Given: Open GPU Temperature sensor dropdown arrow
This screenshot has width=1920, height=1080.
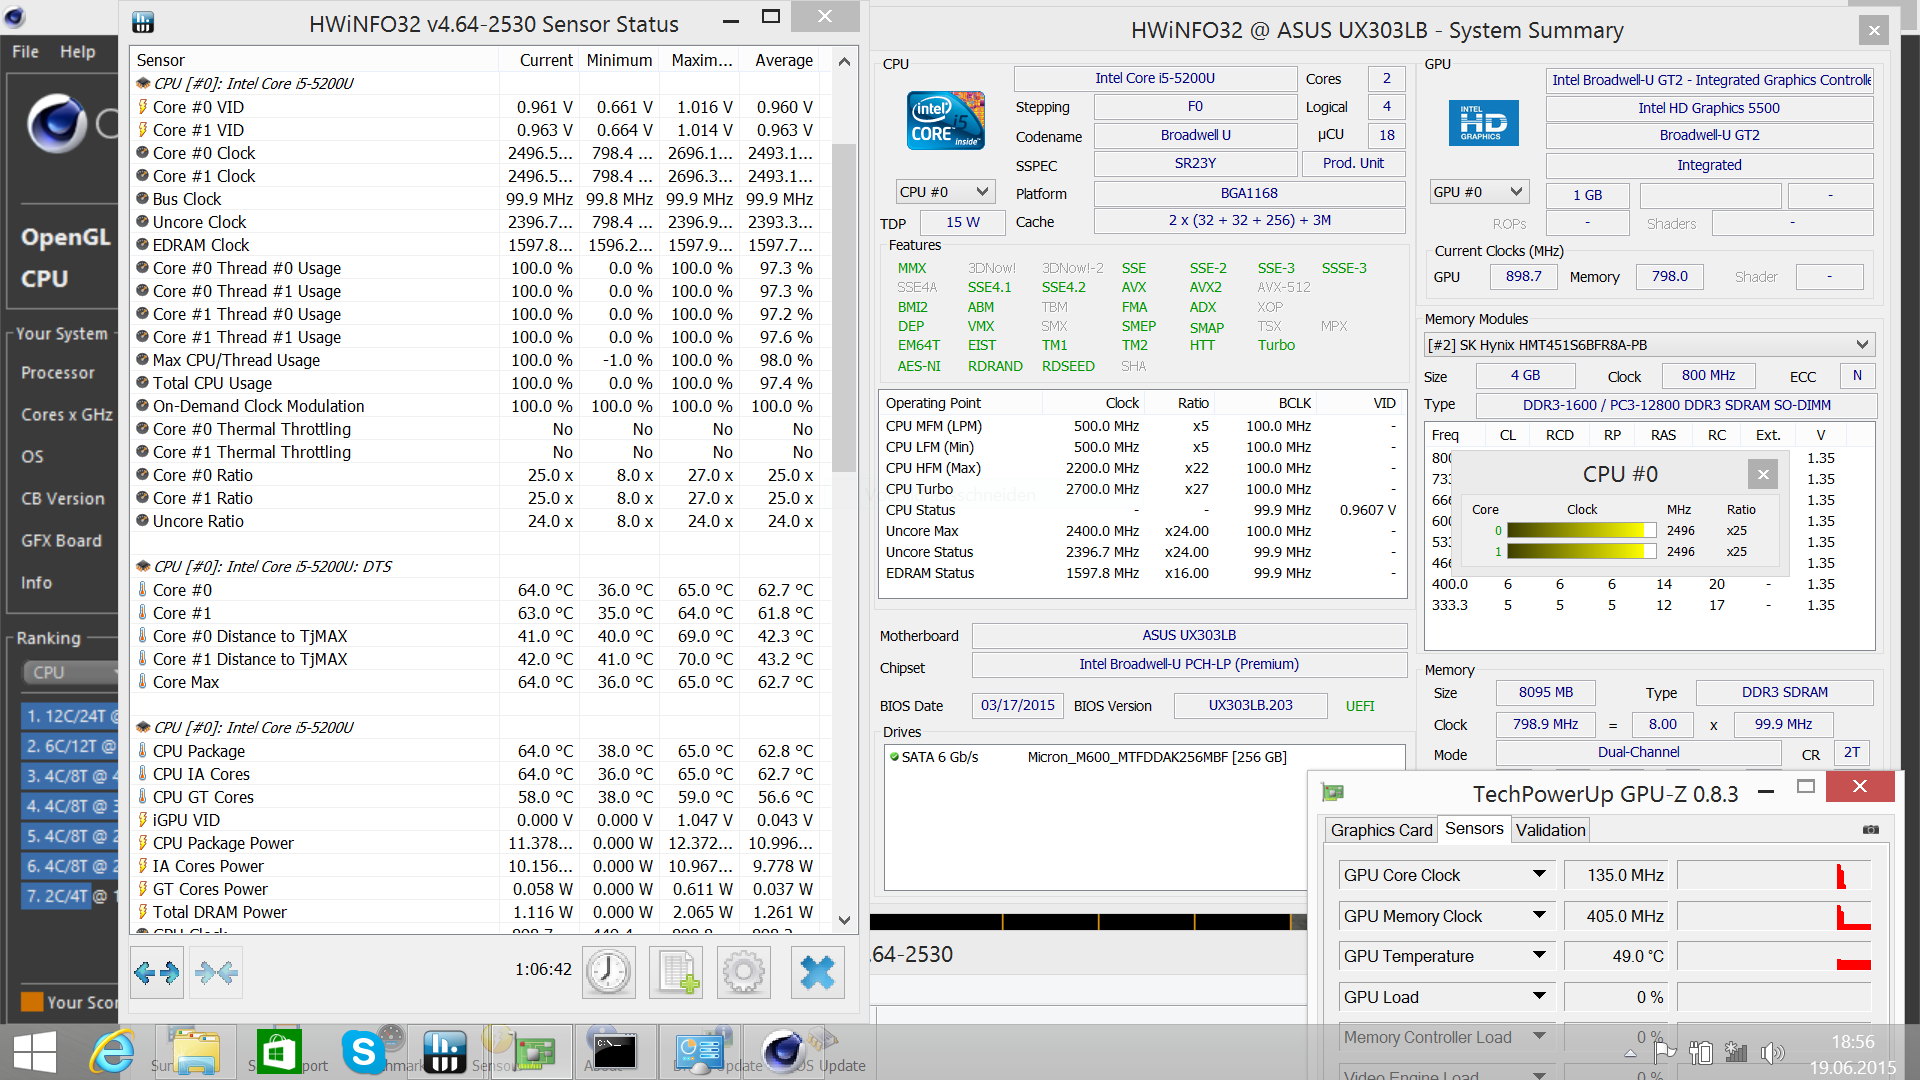Looking at the screenshot, I should 1539,956.
